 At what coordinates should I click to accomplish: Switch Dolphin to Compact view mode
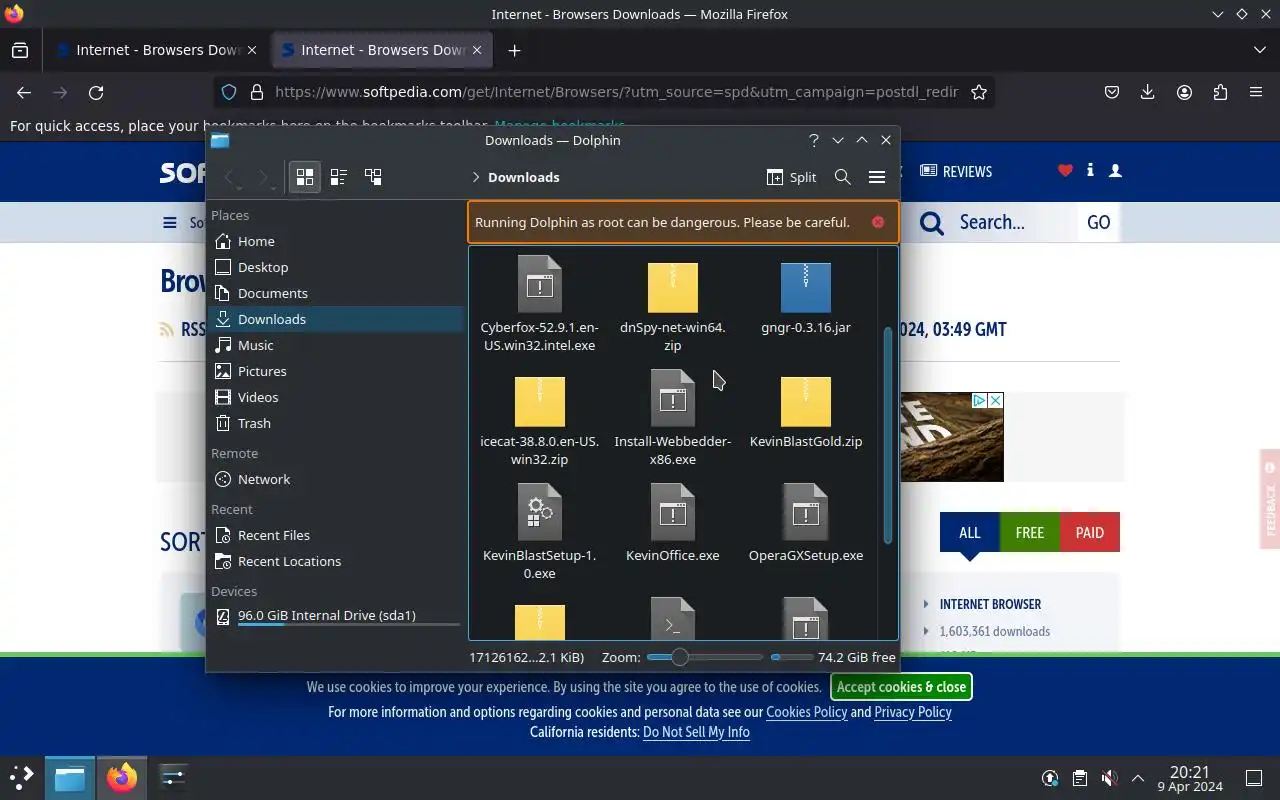point(339,177)
